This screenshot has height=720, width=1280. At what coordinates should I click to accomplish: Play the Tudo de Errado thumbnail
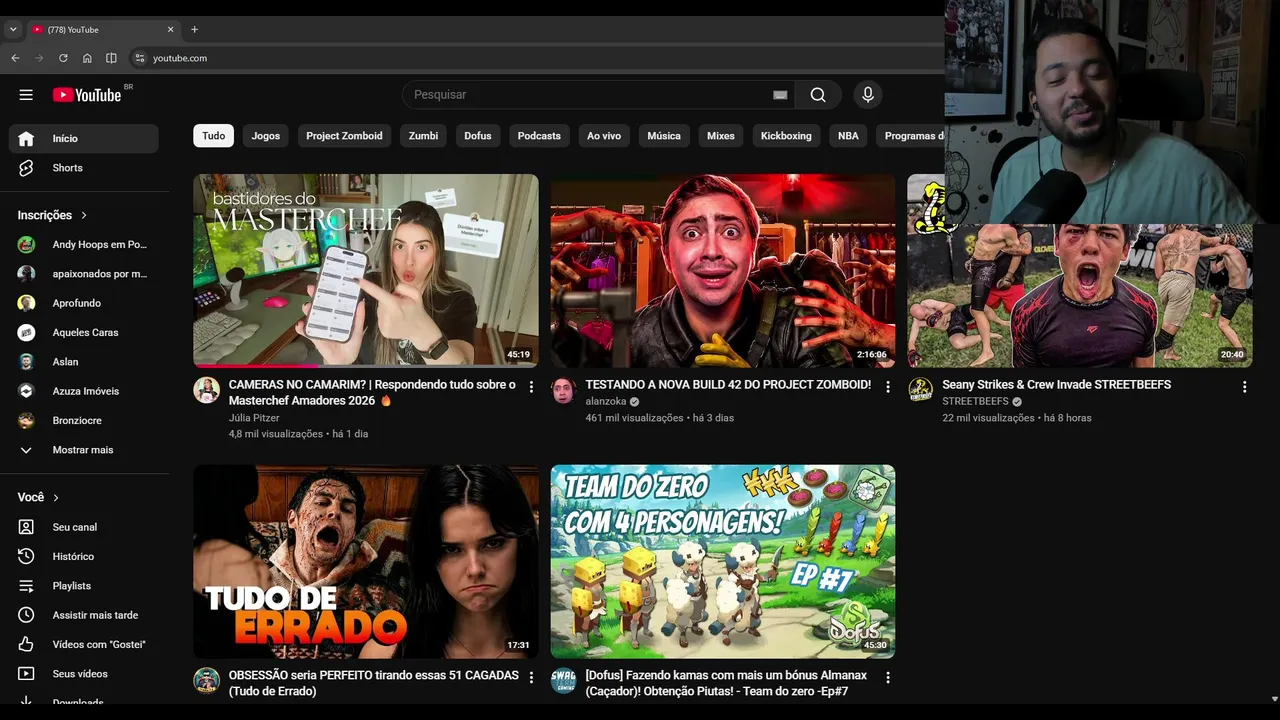tap(366, 561)
